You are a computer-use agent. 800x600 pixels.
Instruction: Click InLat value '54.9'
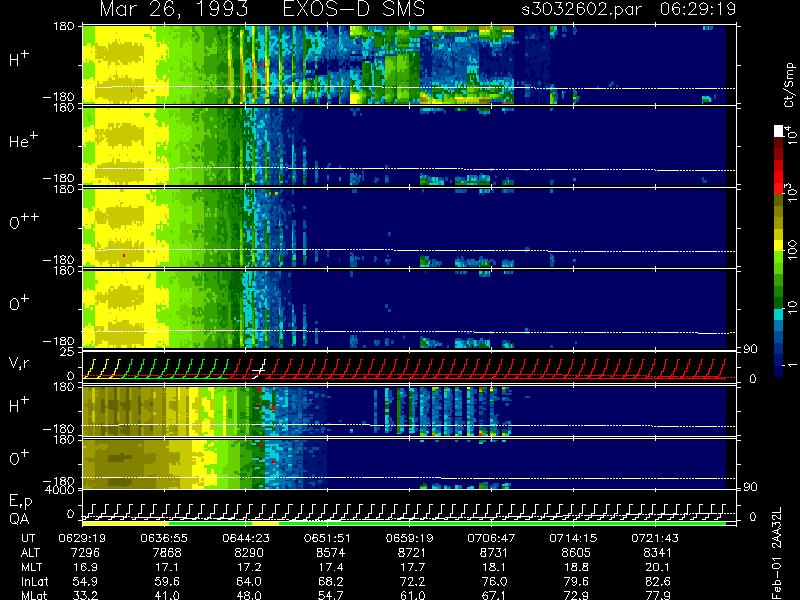(85, 581)
